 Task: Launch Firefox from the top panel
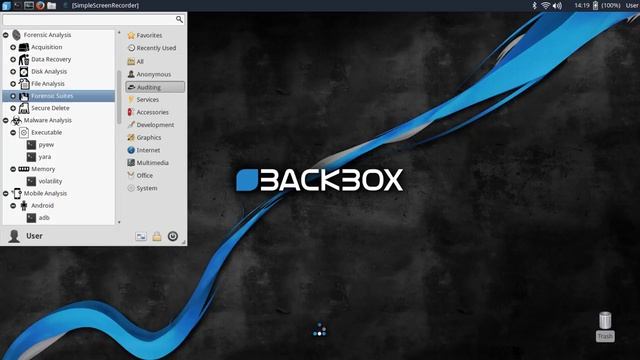(x=40, y=5)
